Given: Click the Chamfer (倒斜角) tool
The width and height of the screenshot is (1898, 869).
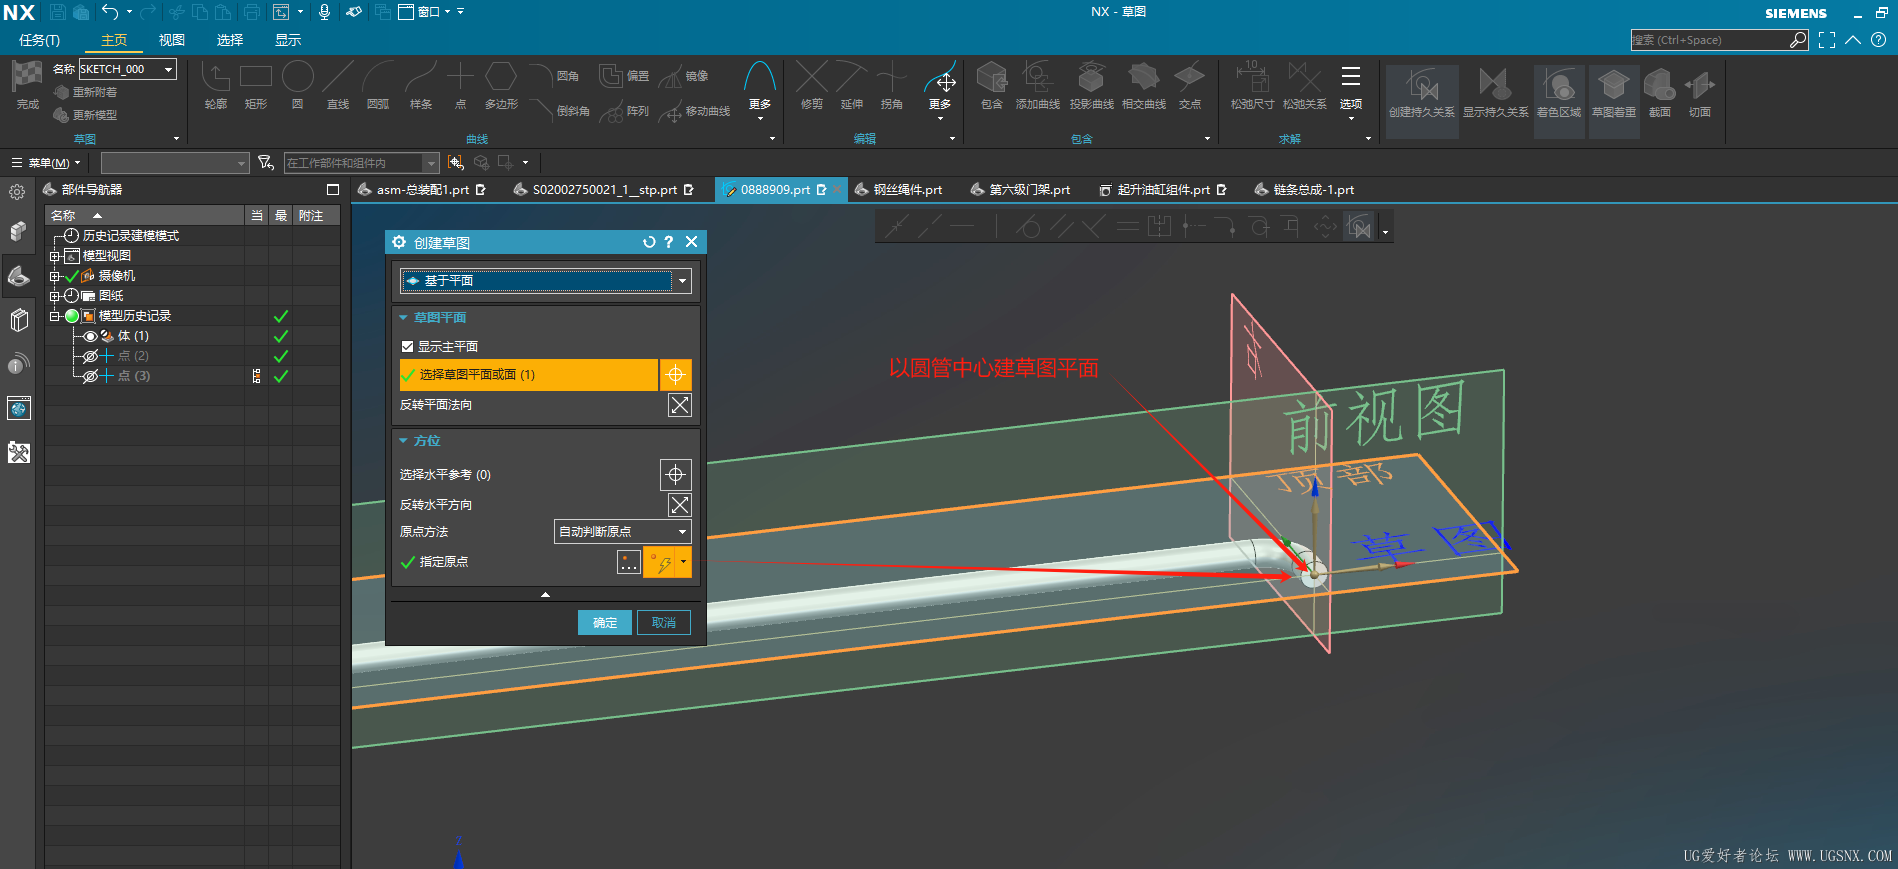Looking at the screenshot, I should click(560, 111).
